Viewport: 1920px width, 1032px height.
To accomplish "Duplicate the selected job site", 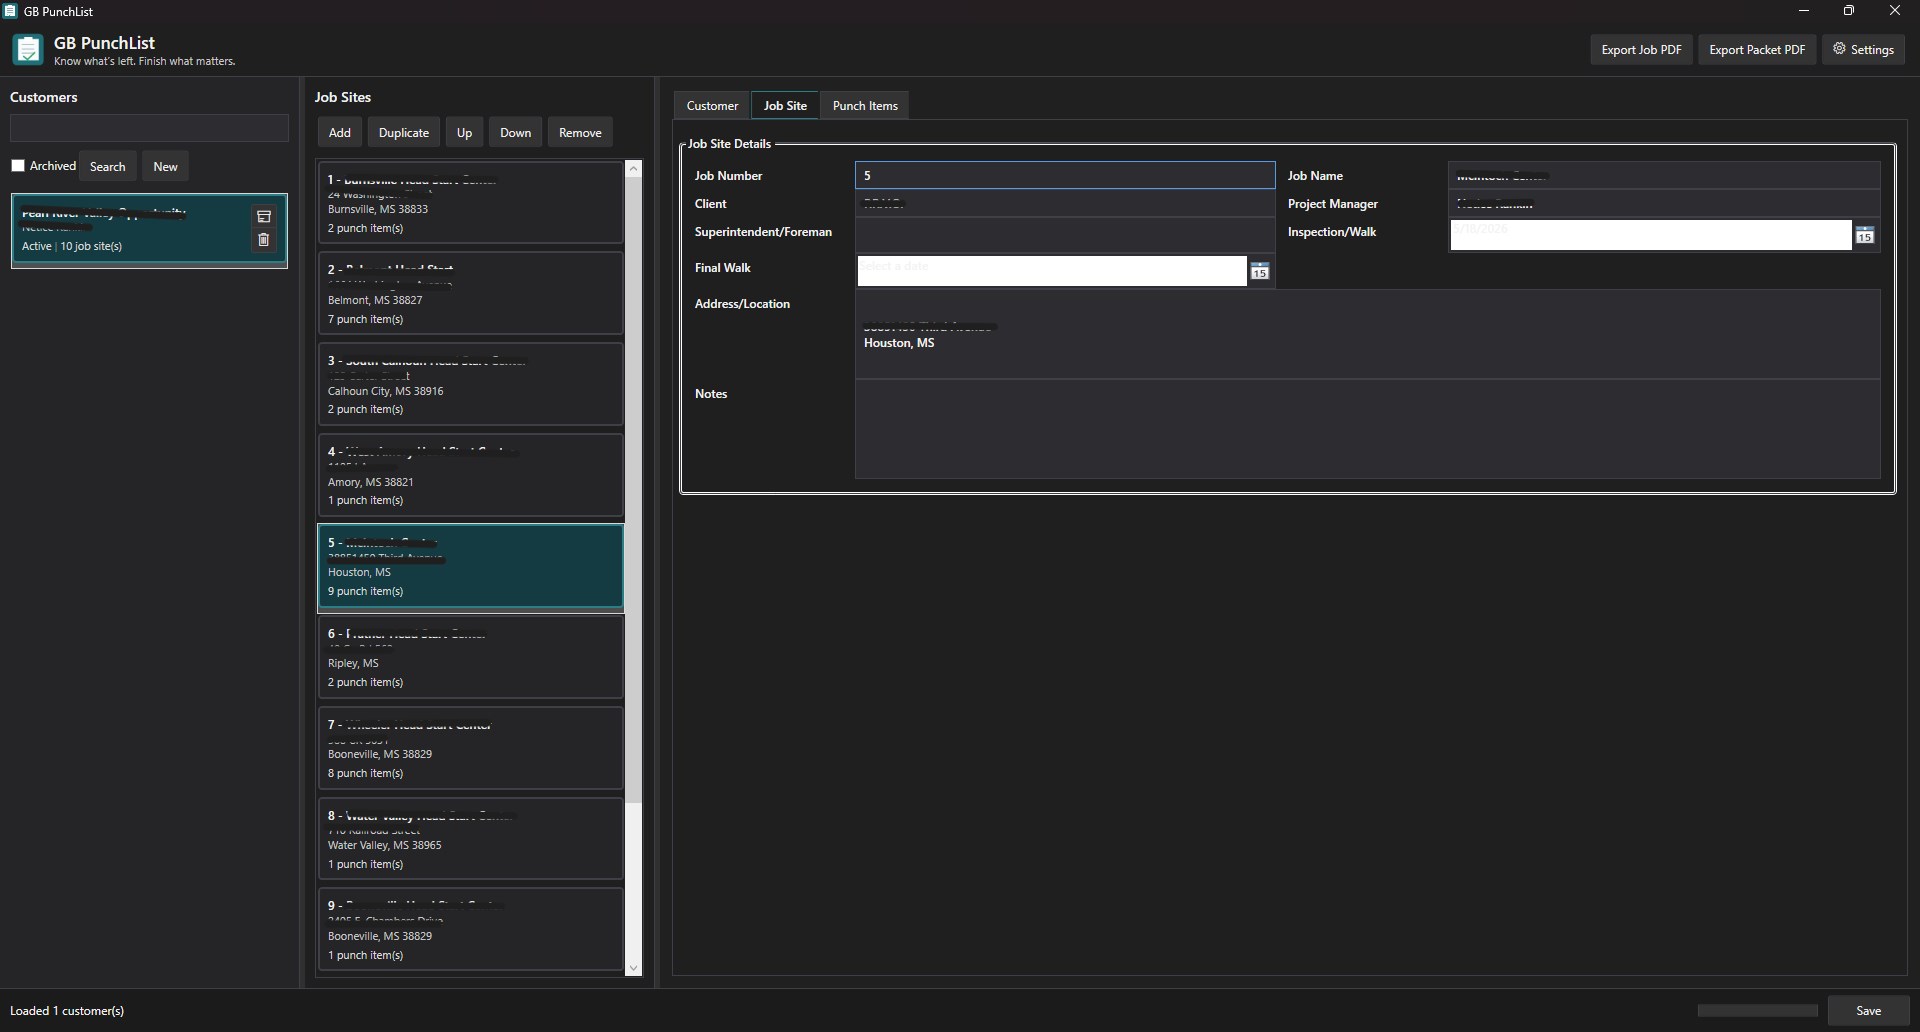I will click(404, 133).
